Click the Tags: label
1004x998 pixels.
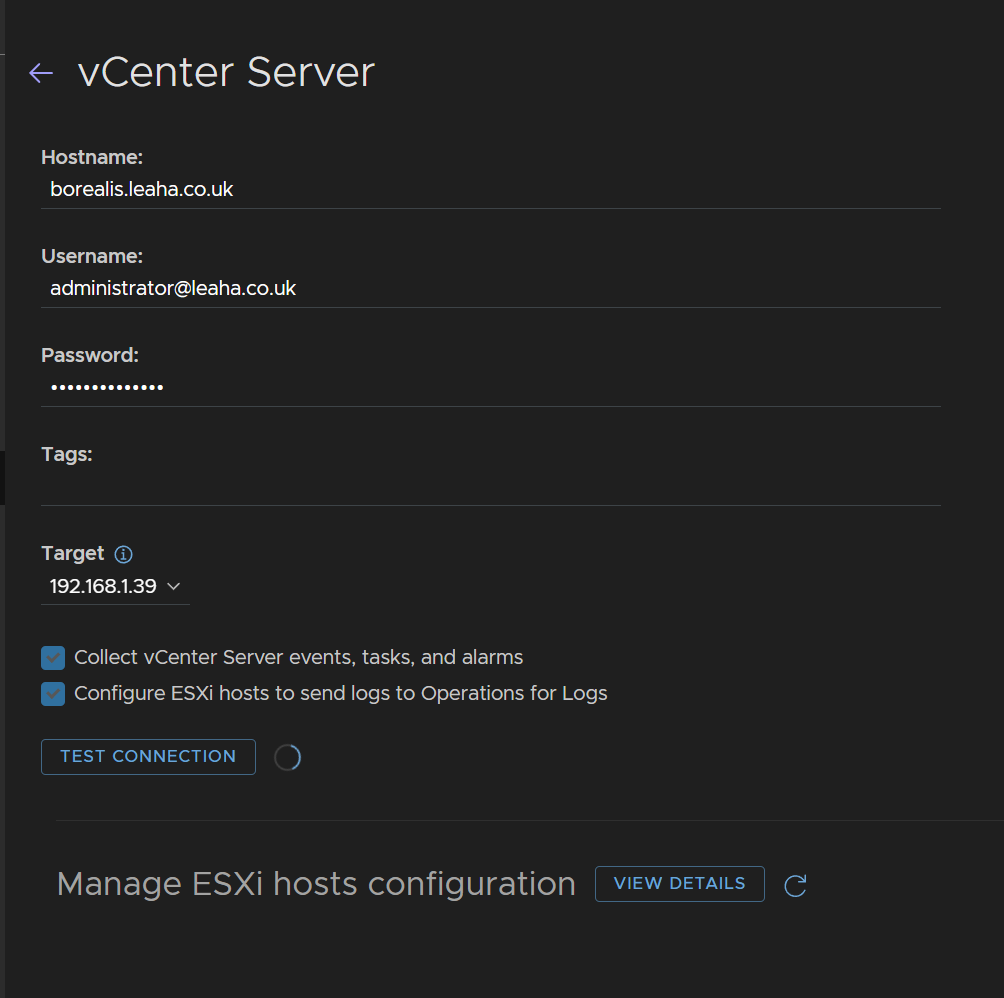(x=67, y=455)
